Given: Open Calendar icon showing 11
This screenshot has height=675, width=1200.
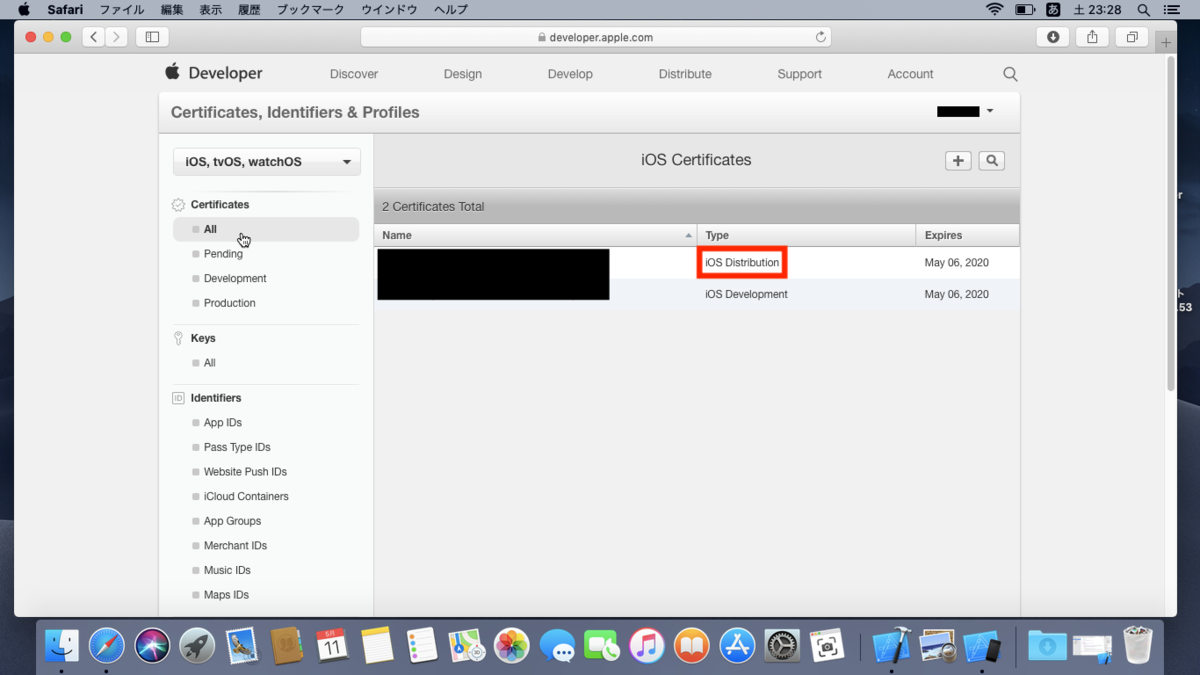Looking at the screenshot, I should point(332,647).
